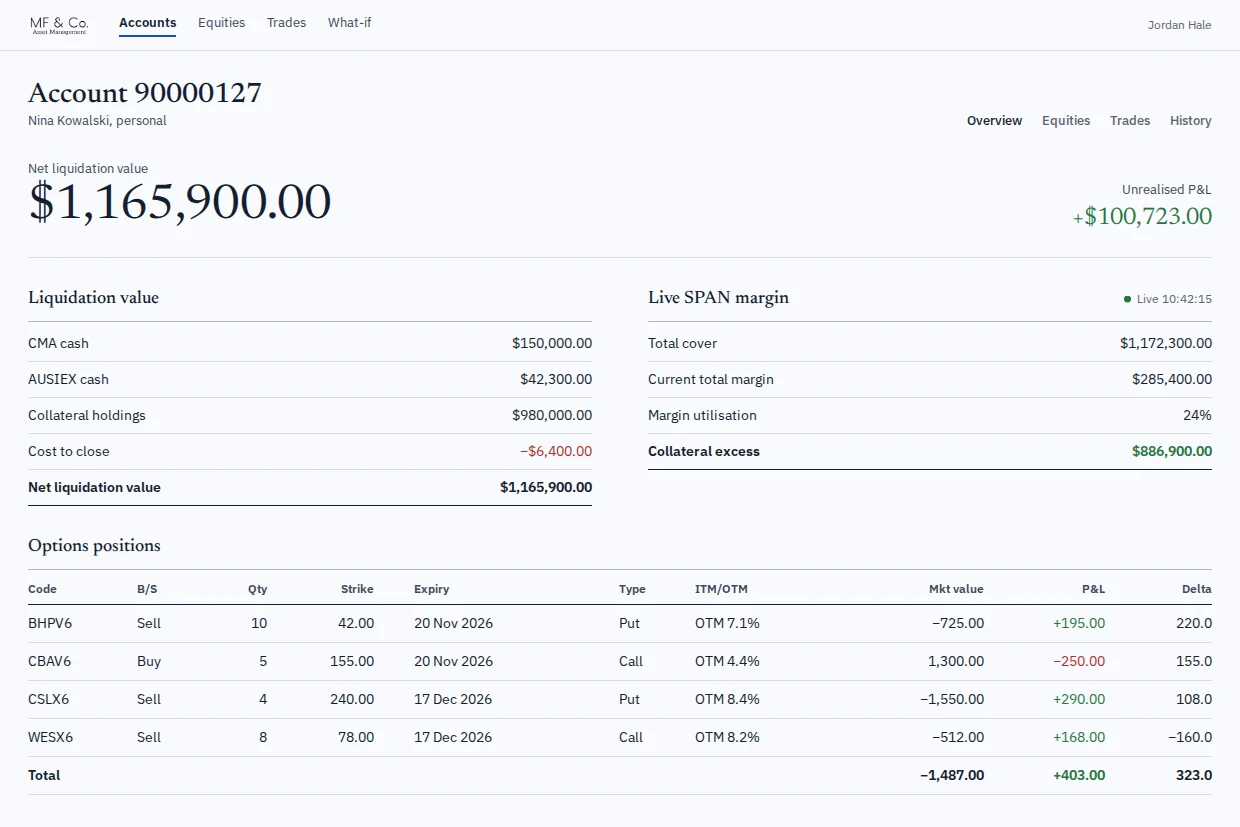Click Nina Kowalski, personal subtitle
Screen dimensions: 1240x827
(x=97, y=121)
